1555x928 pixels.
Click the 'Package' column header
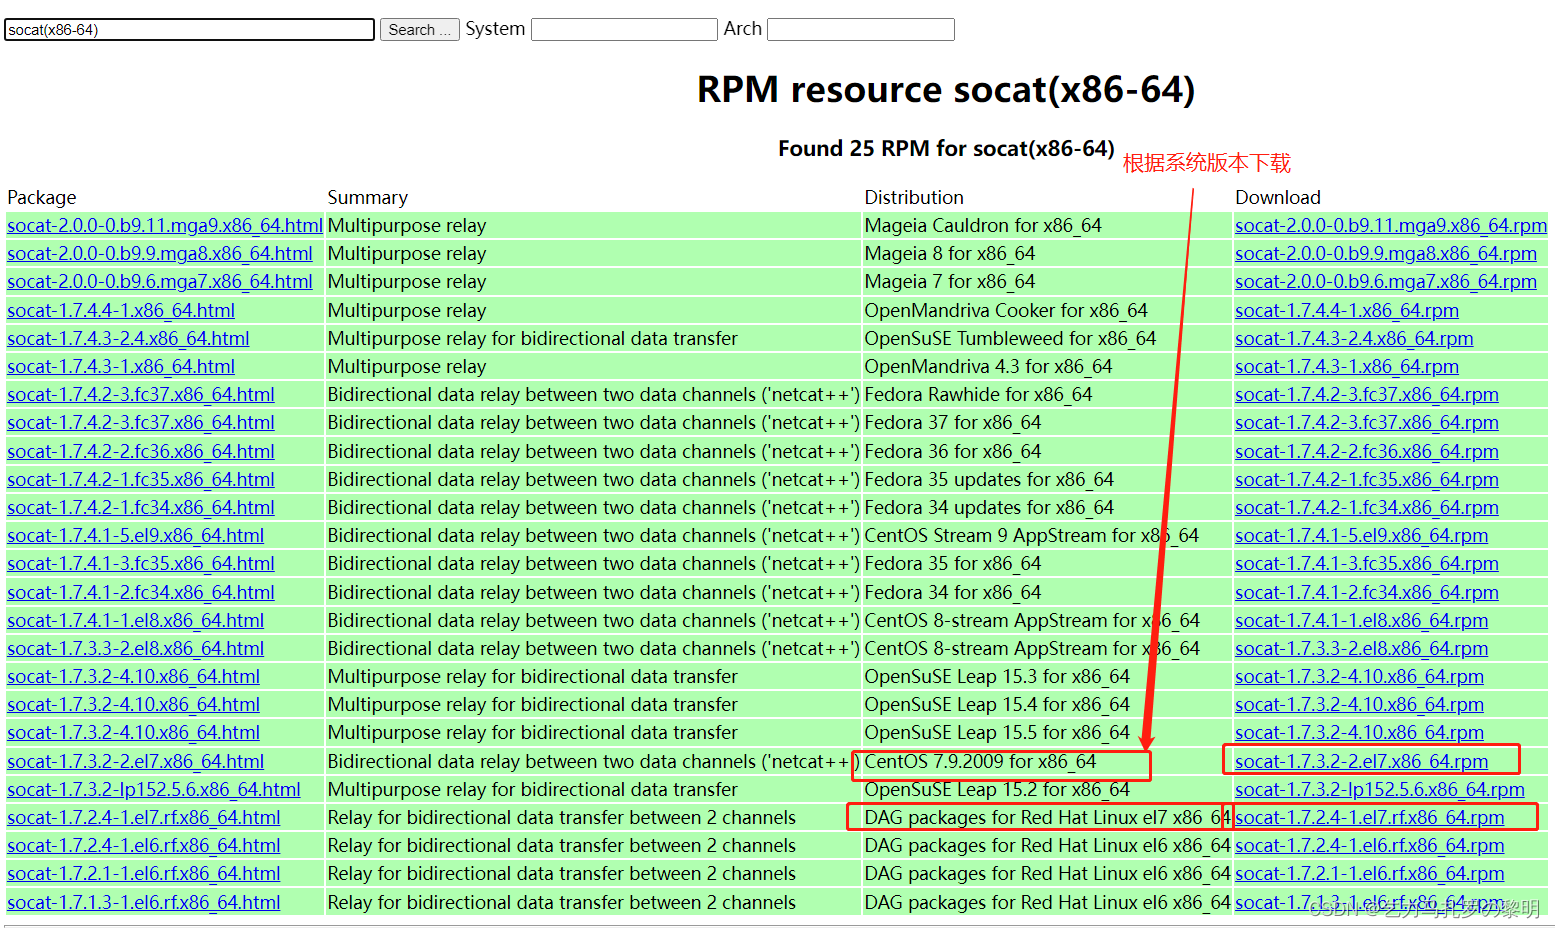42,198
